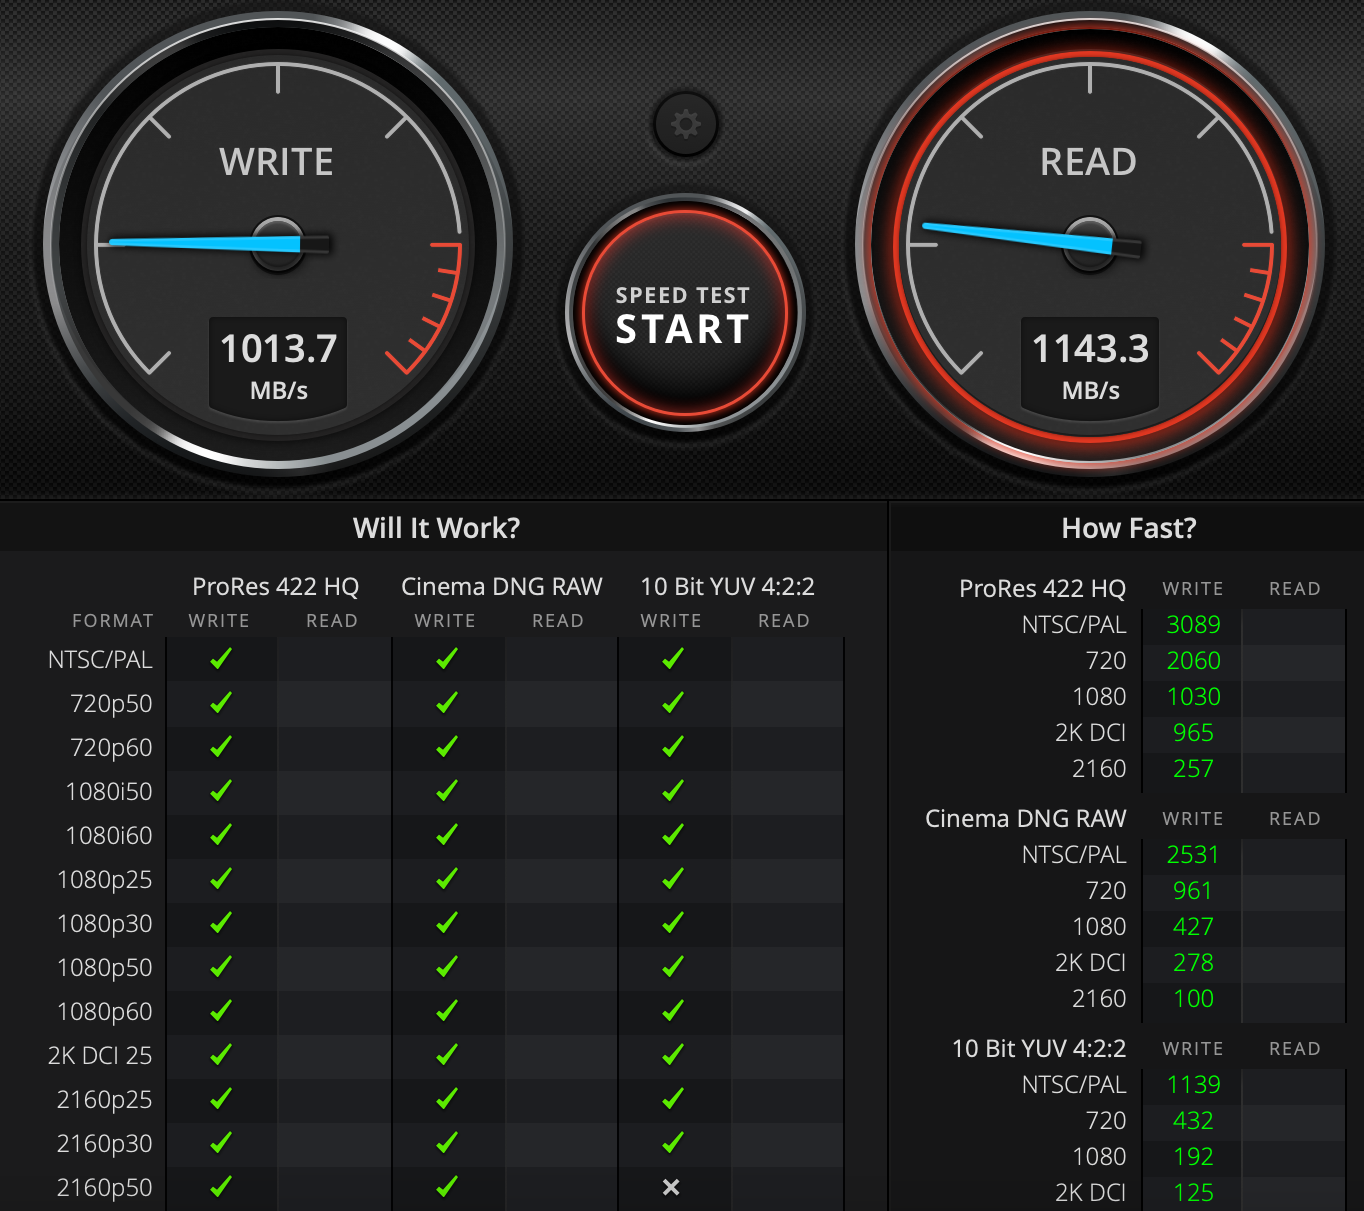The width and height of the screenshot is (1364, 1211).
Task: Click ProRes 422 HQ write checkmark for 1080p30
Action: click(221, 922)
